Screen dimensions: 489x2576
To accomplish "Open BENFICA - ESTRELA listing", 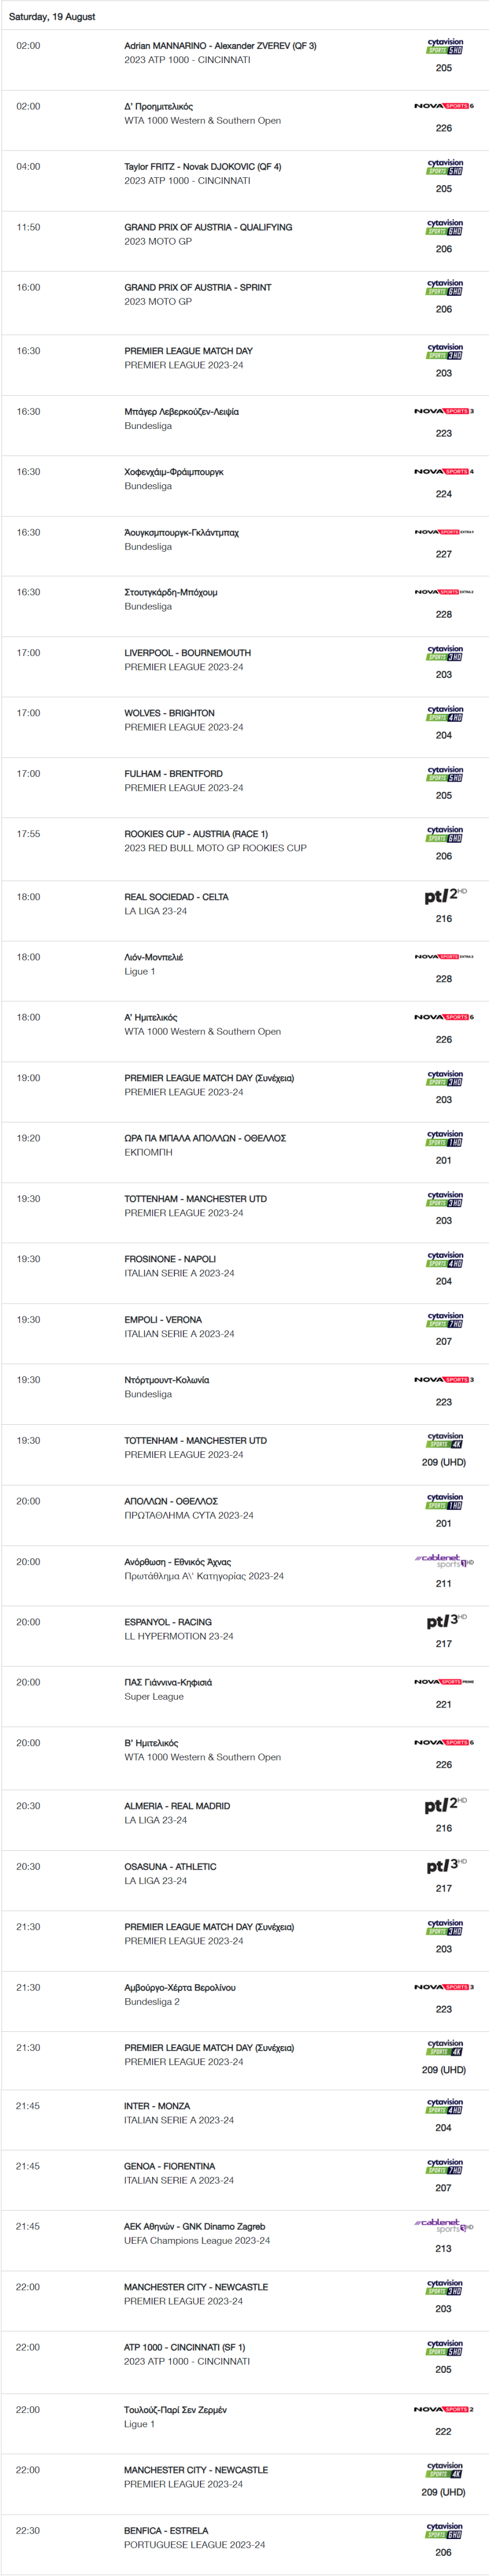I will point(166,2530).
